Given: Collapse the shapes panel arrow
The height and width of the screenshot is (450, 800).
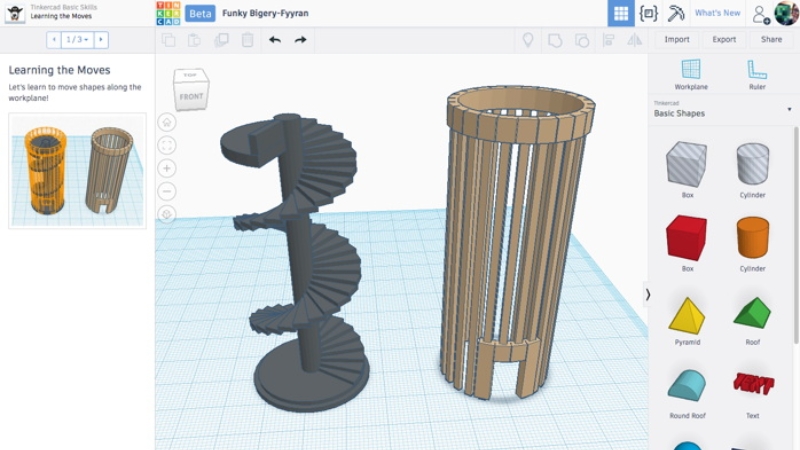Looking at the screenshot, I should (648, 294).
